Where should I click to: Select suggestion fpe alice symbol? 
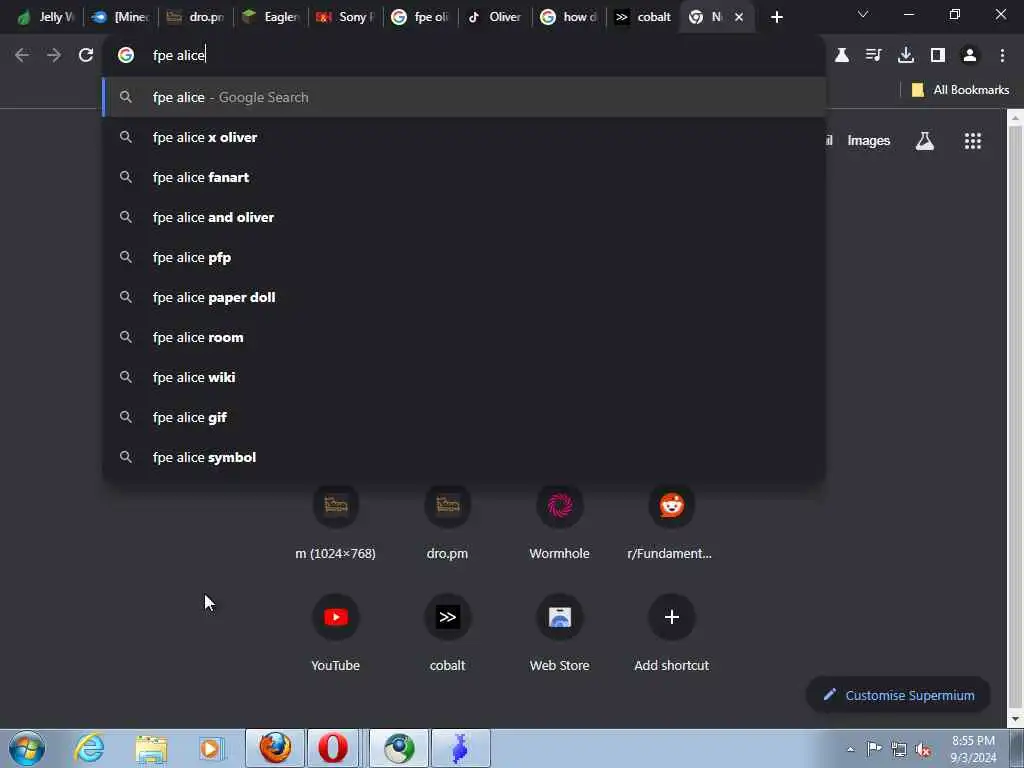pos(464,457)
